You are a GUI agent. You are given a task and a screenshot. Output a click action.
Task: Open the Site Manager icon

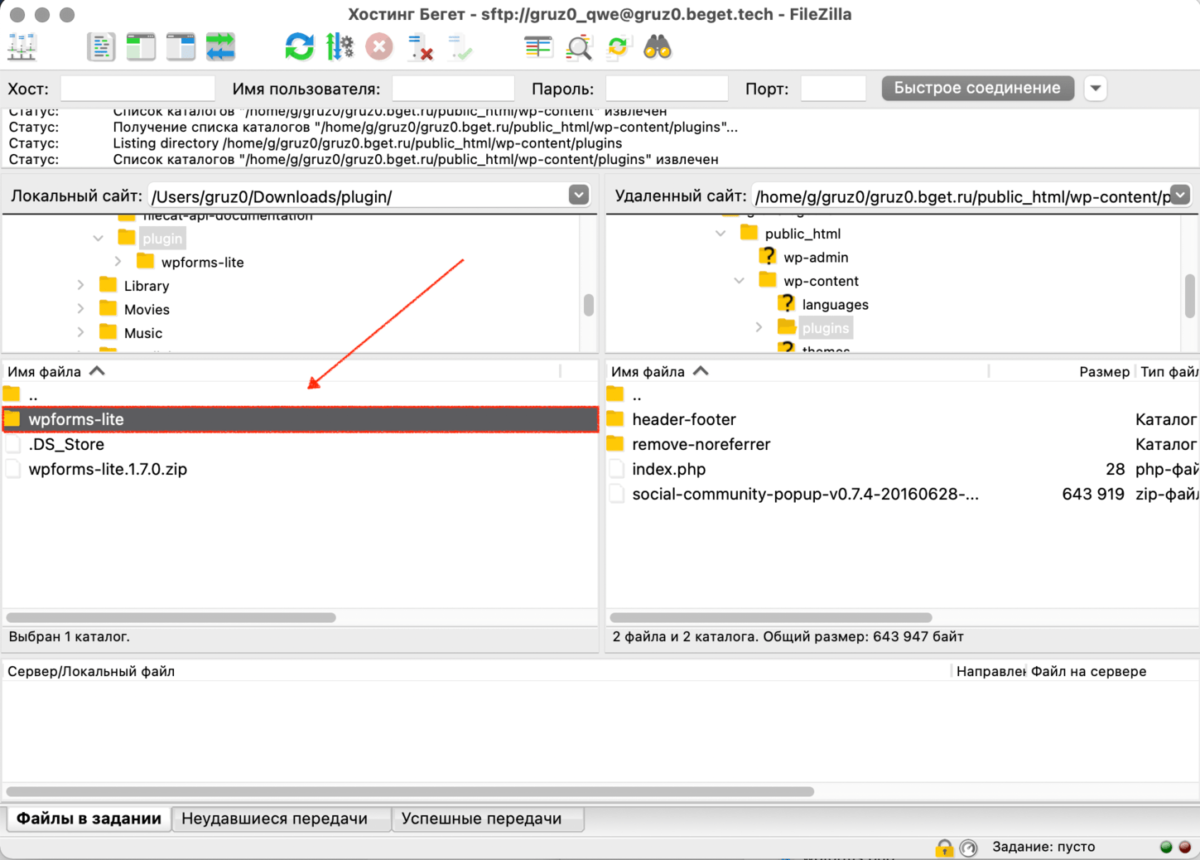coord(22,46)
